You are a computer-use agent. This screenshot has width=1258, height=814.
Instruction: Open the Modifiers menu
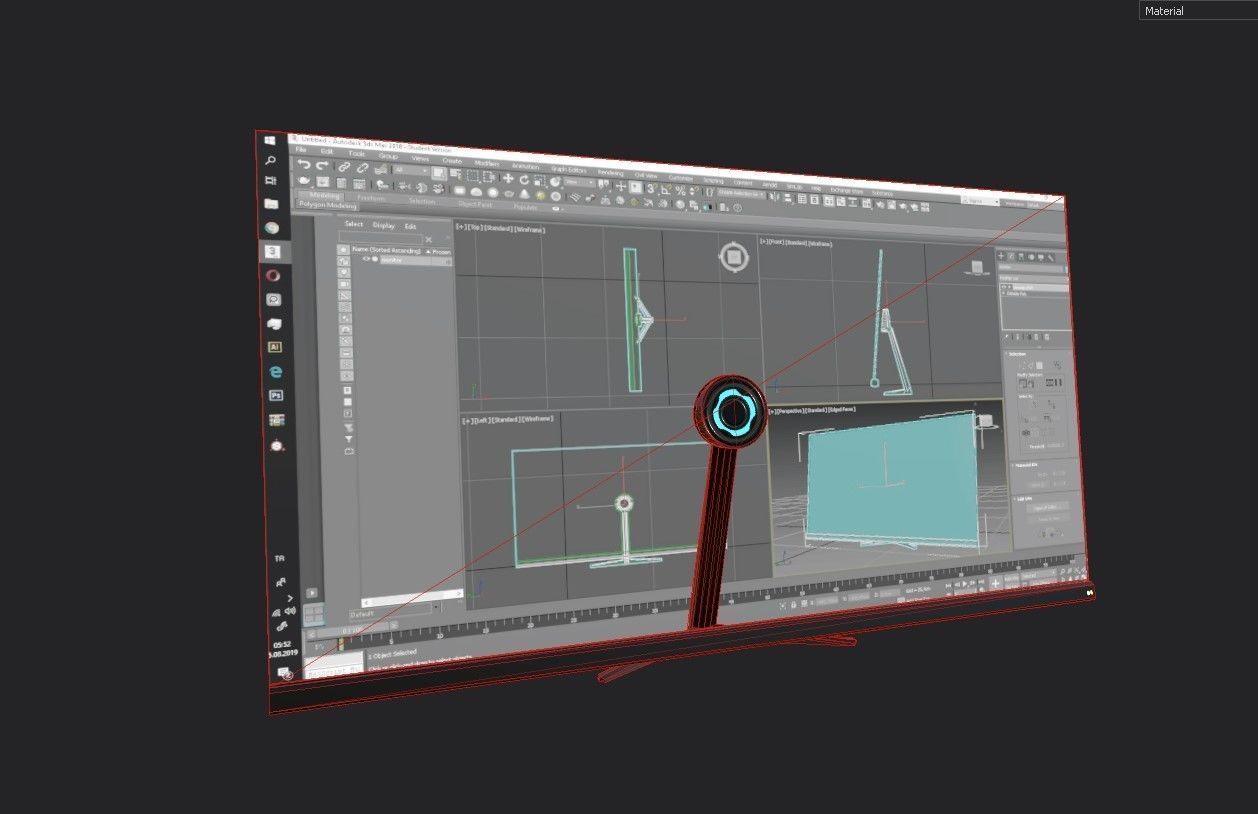(x=486, y=163)
